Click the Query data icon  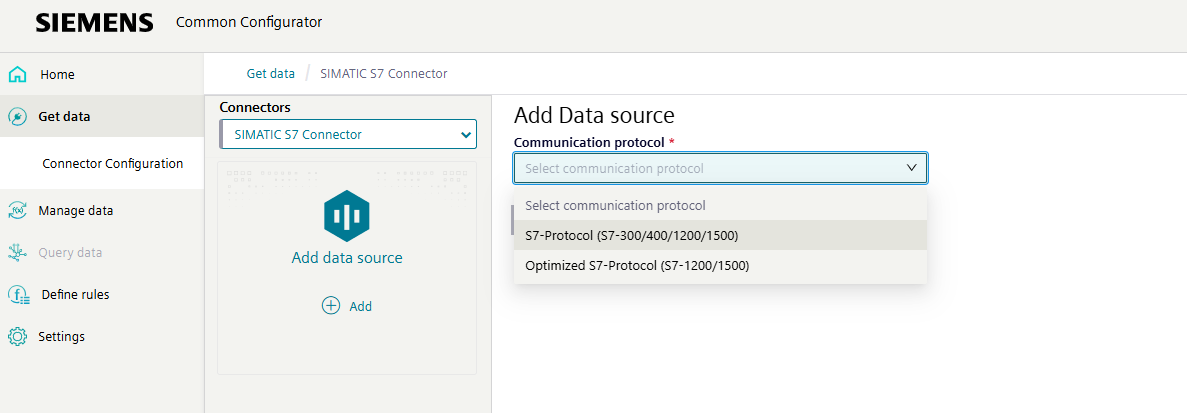[17, 253]
